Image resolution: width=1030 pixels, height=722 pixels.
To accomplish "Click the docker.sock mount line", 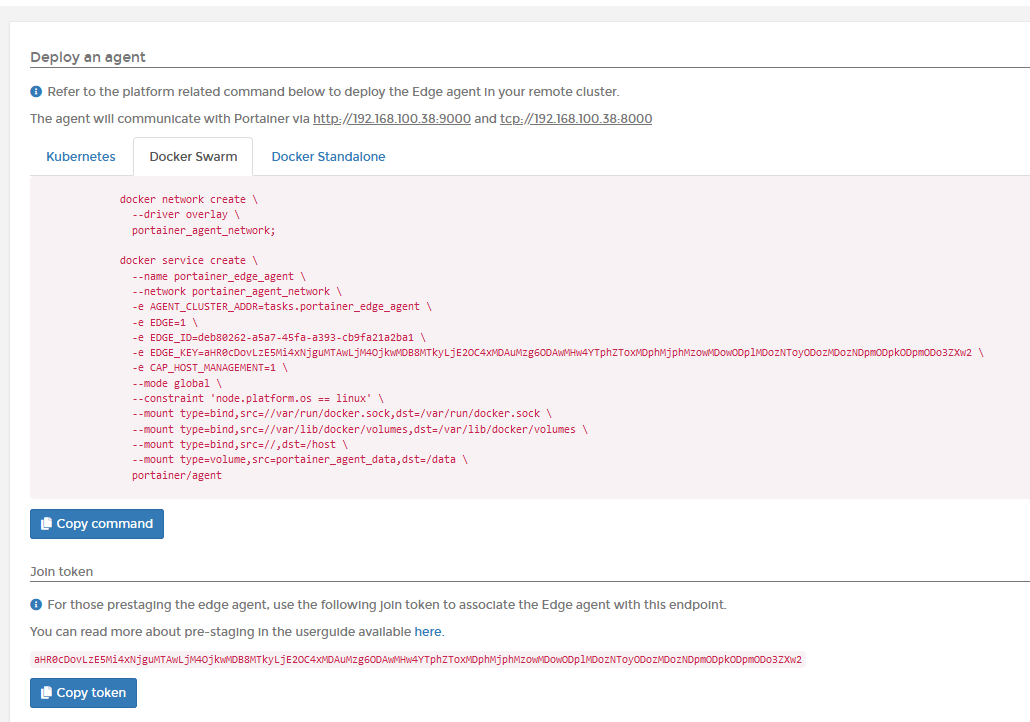I will [342, 413].
